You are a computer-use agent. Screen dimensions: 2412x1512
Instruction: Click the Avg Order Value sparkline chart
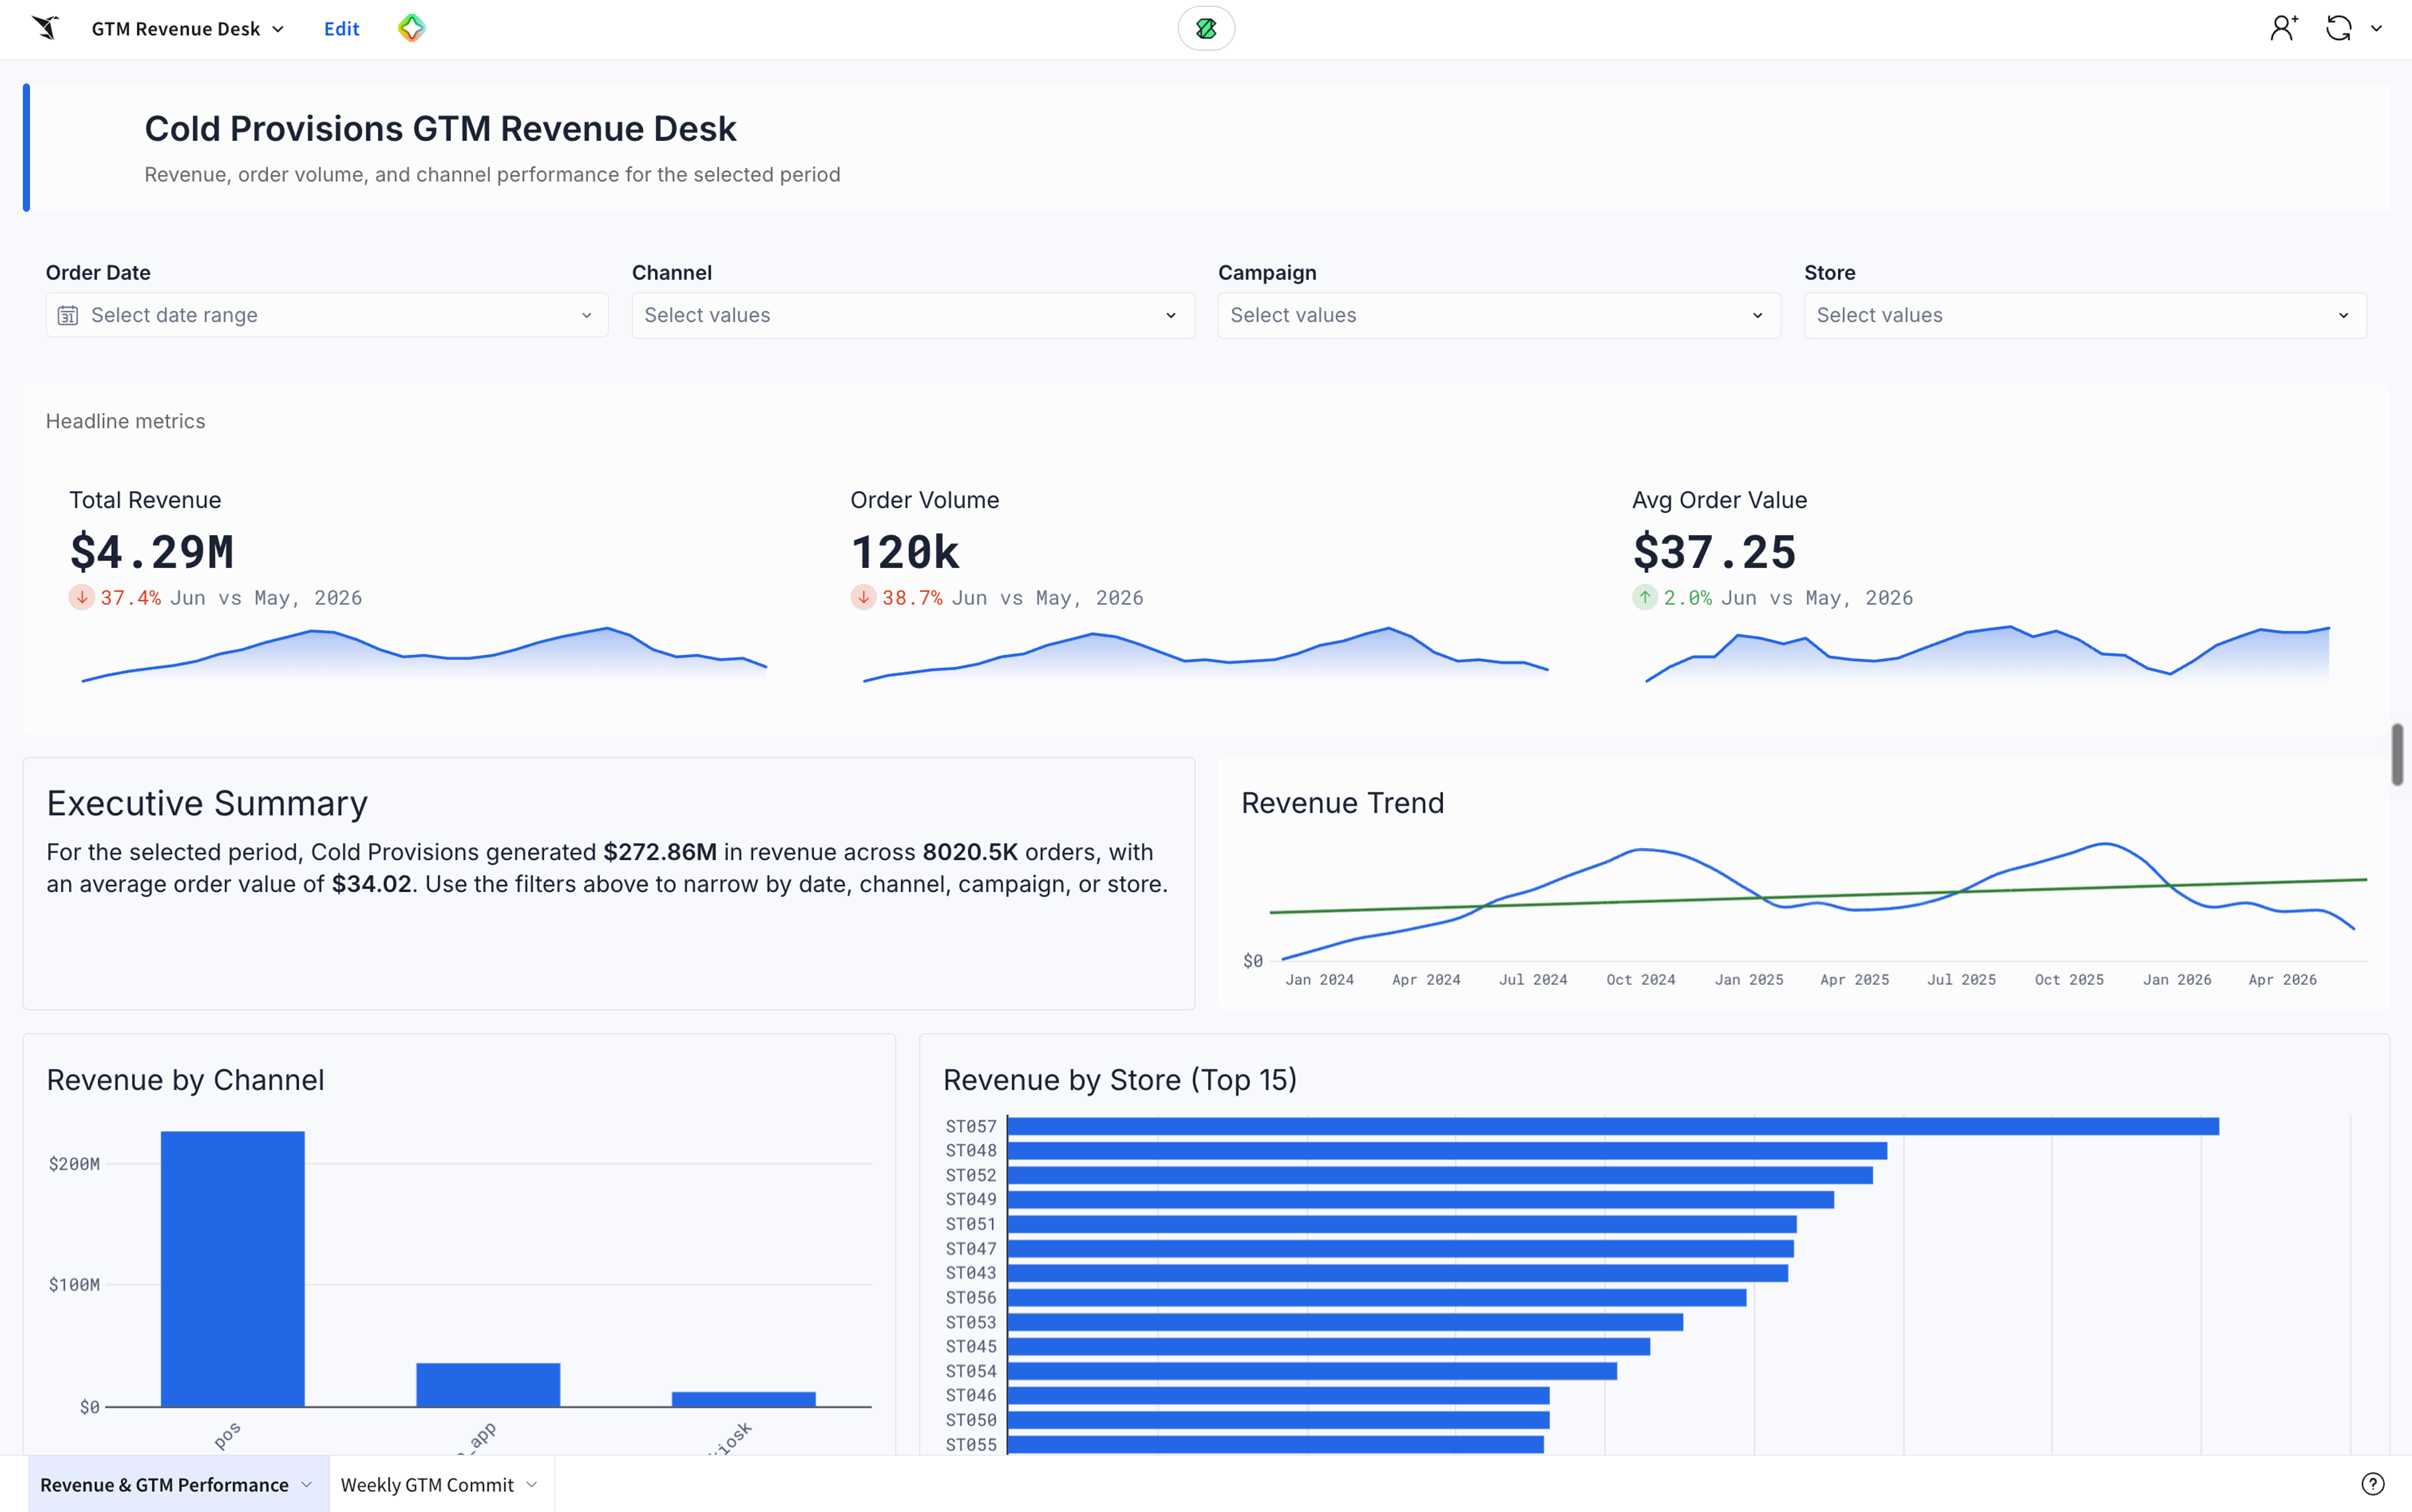coord(1987,655)
